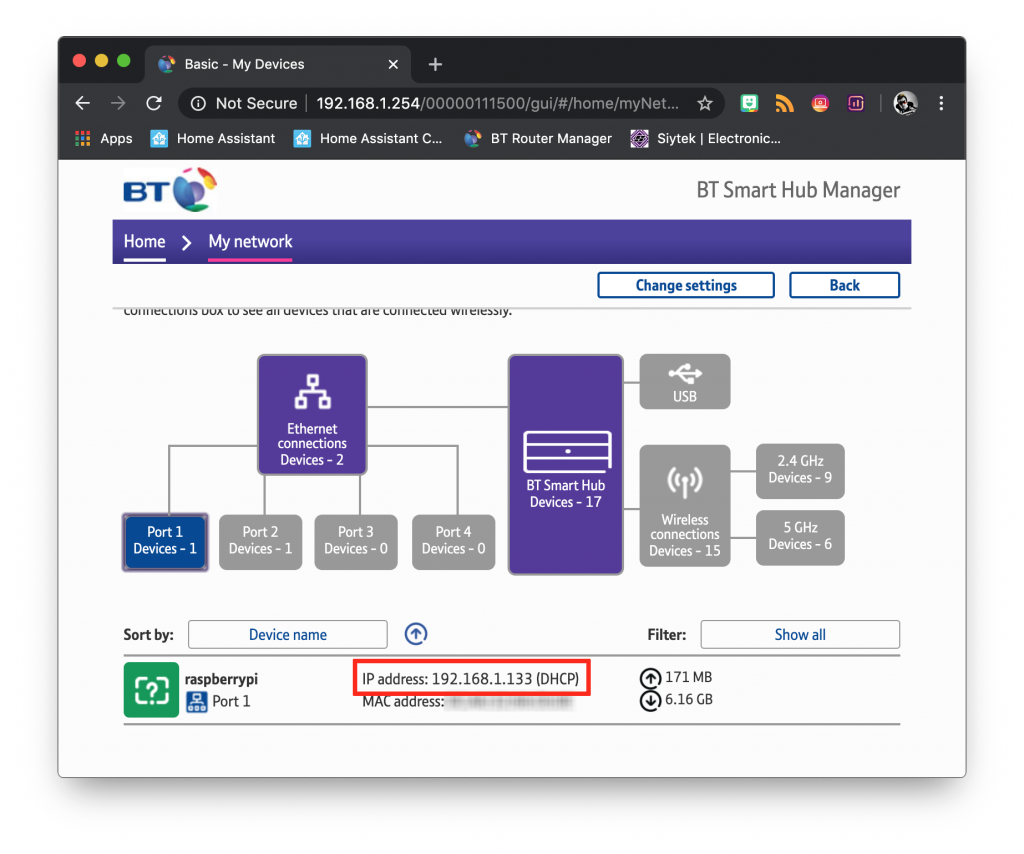Click the BT Smart Hub Manager title

click(x=798, y=190)
